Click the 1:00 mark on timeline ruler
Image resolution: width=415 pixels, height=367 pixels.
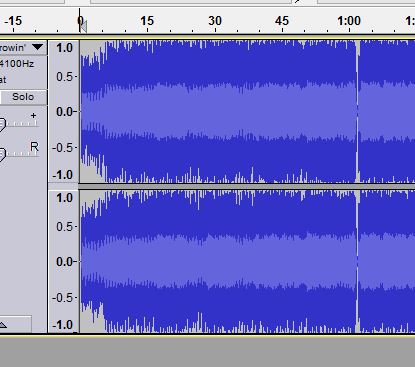349,21
